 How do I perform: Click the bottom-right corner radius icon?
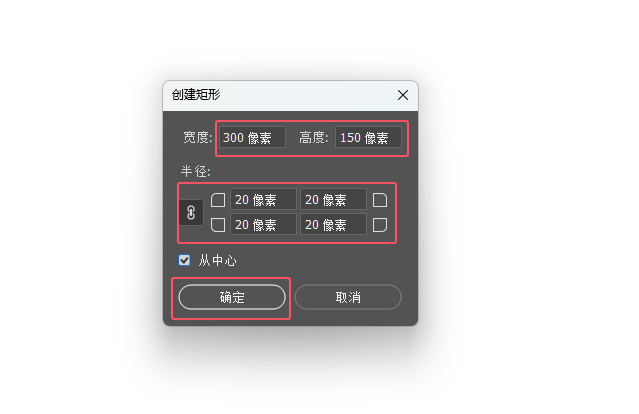380,225
